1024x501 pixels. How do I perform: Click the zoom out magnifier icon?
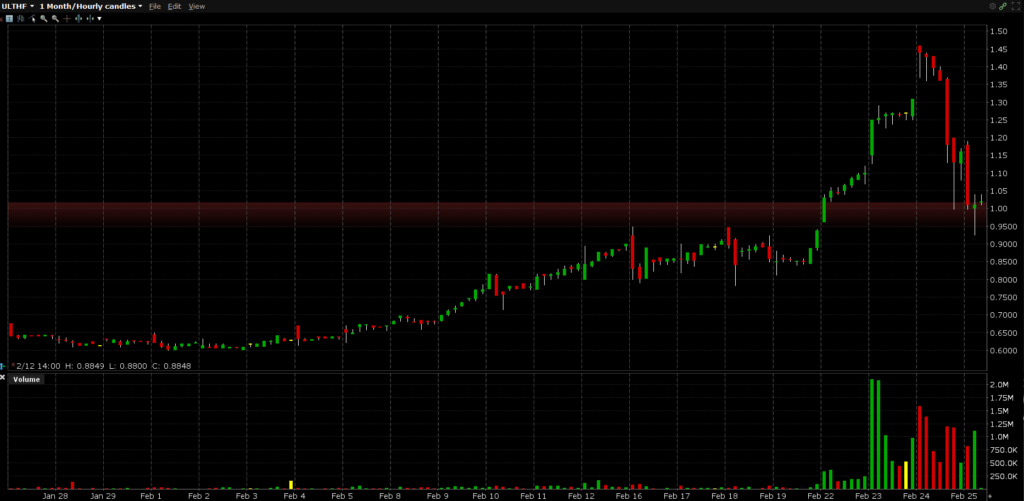55,18
